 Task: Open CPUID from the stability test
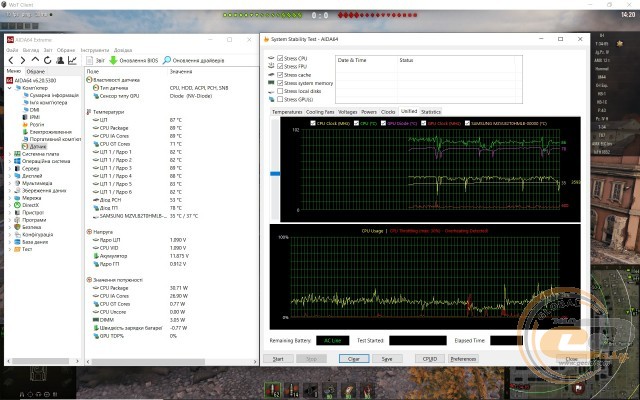point(430,359)
